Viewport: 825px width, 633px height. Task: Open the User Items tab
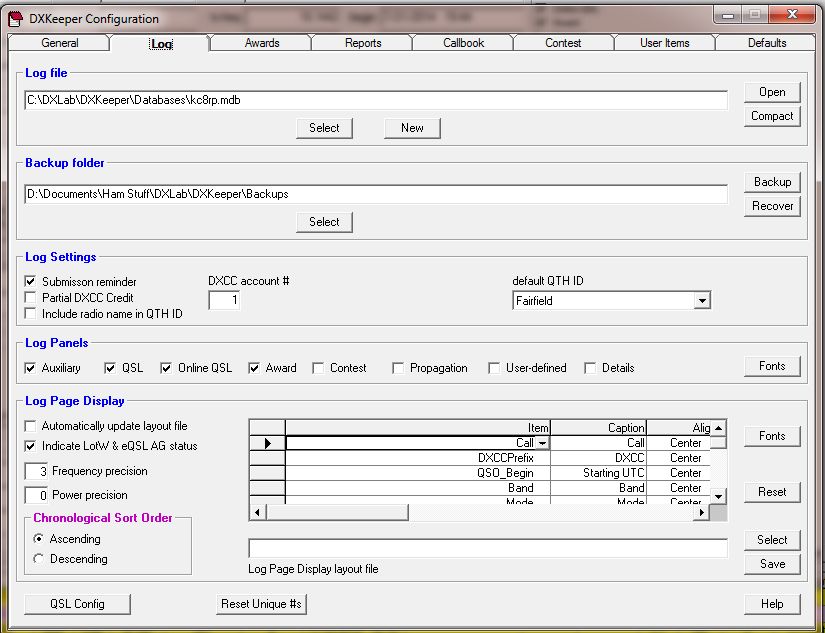664,43
